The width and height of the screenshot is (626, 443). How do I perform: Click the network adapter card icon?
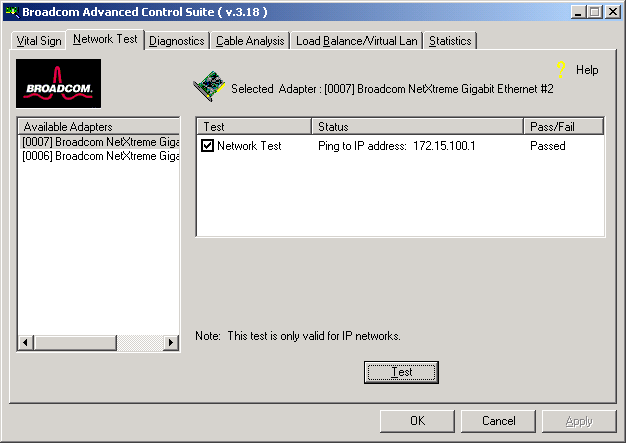click(209, 86)
